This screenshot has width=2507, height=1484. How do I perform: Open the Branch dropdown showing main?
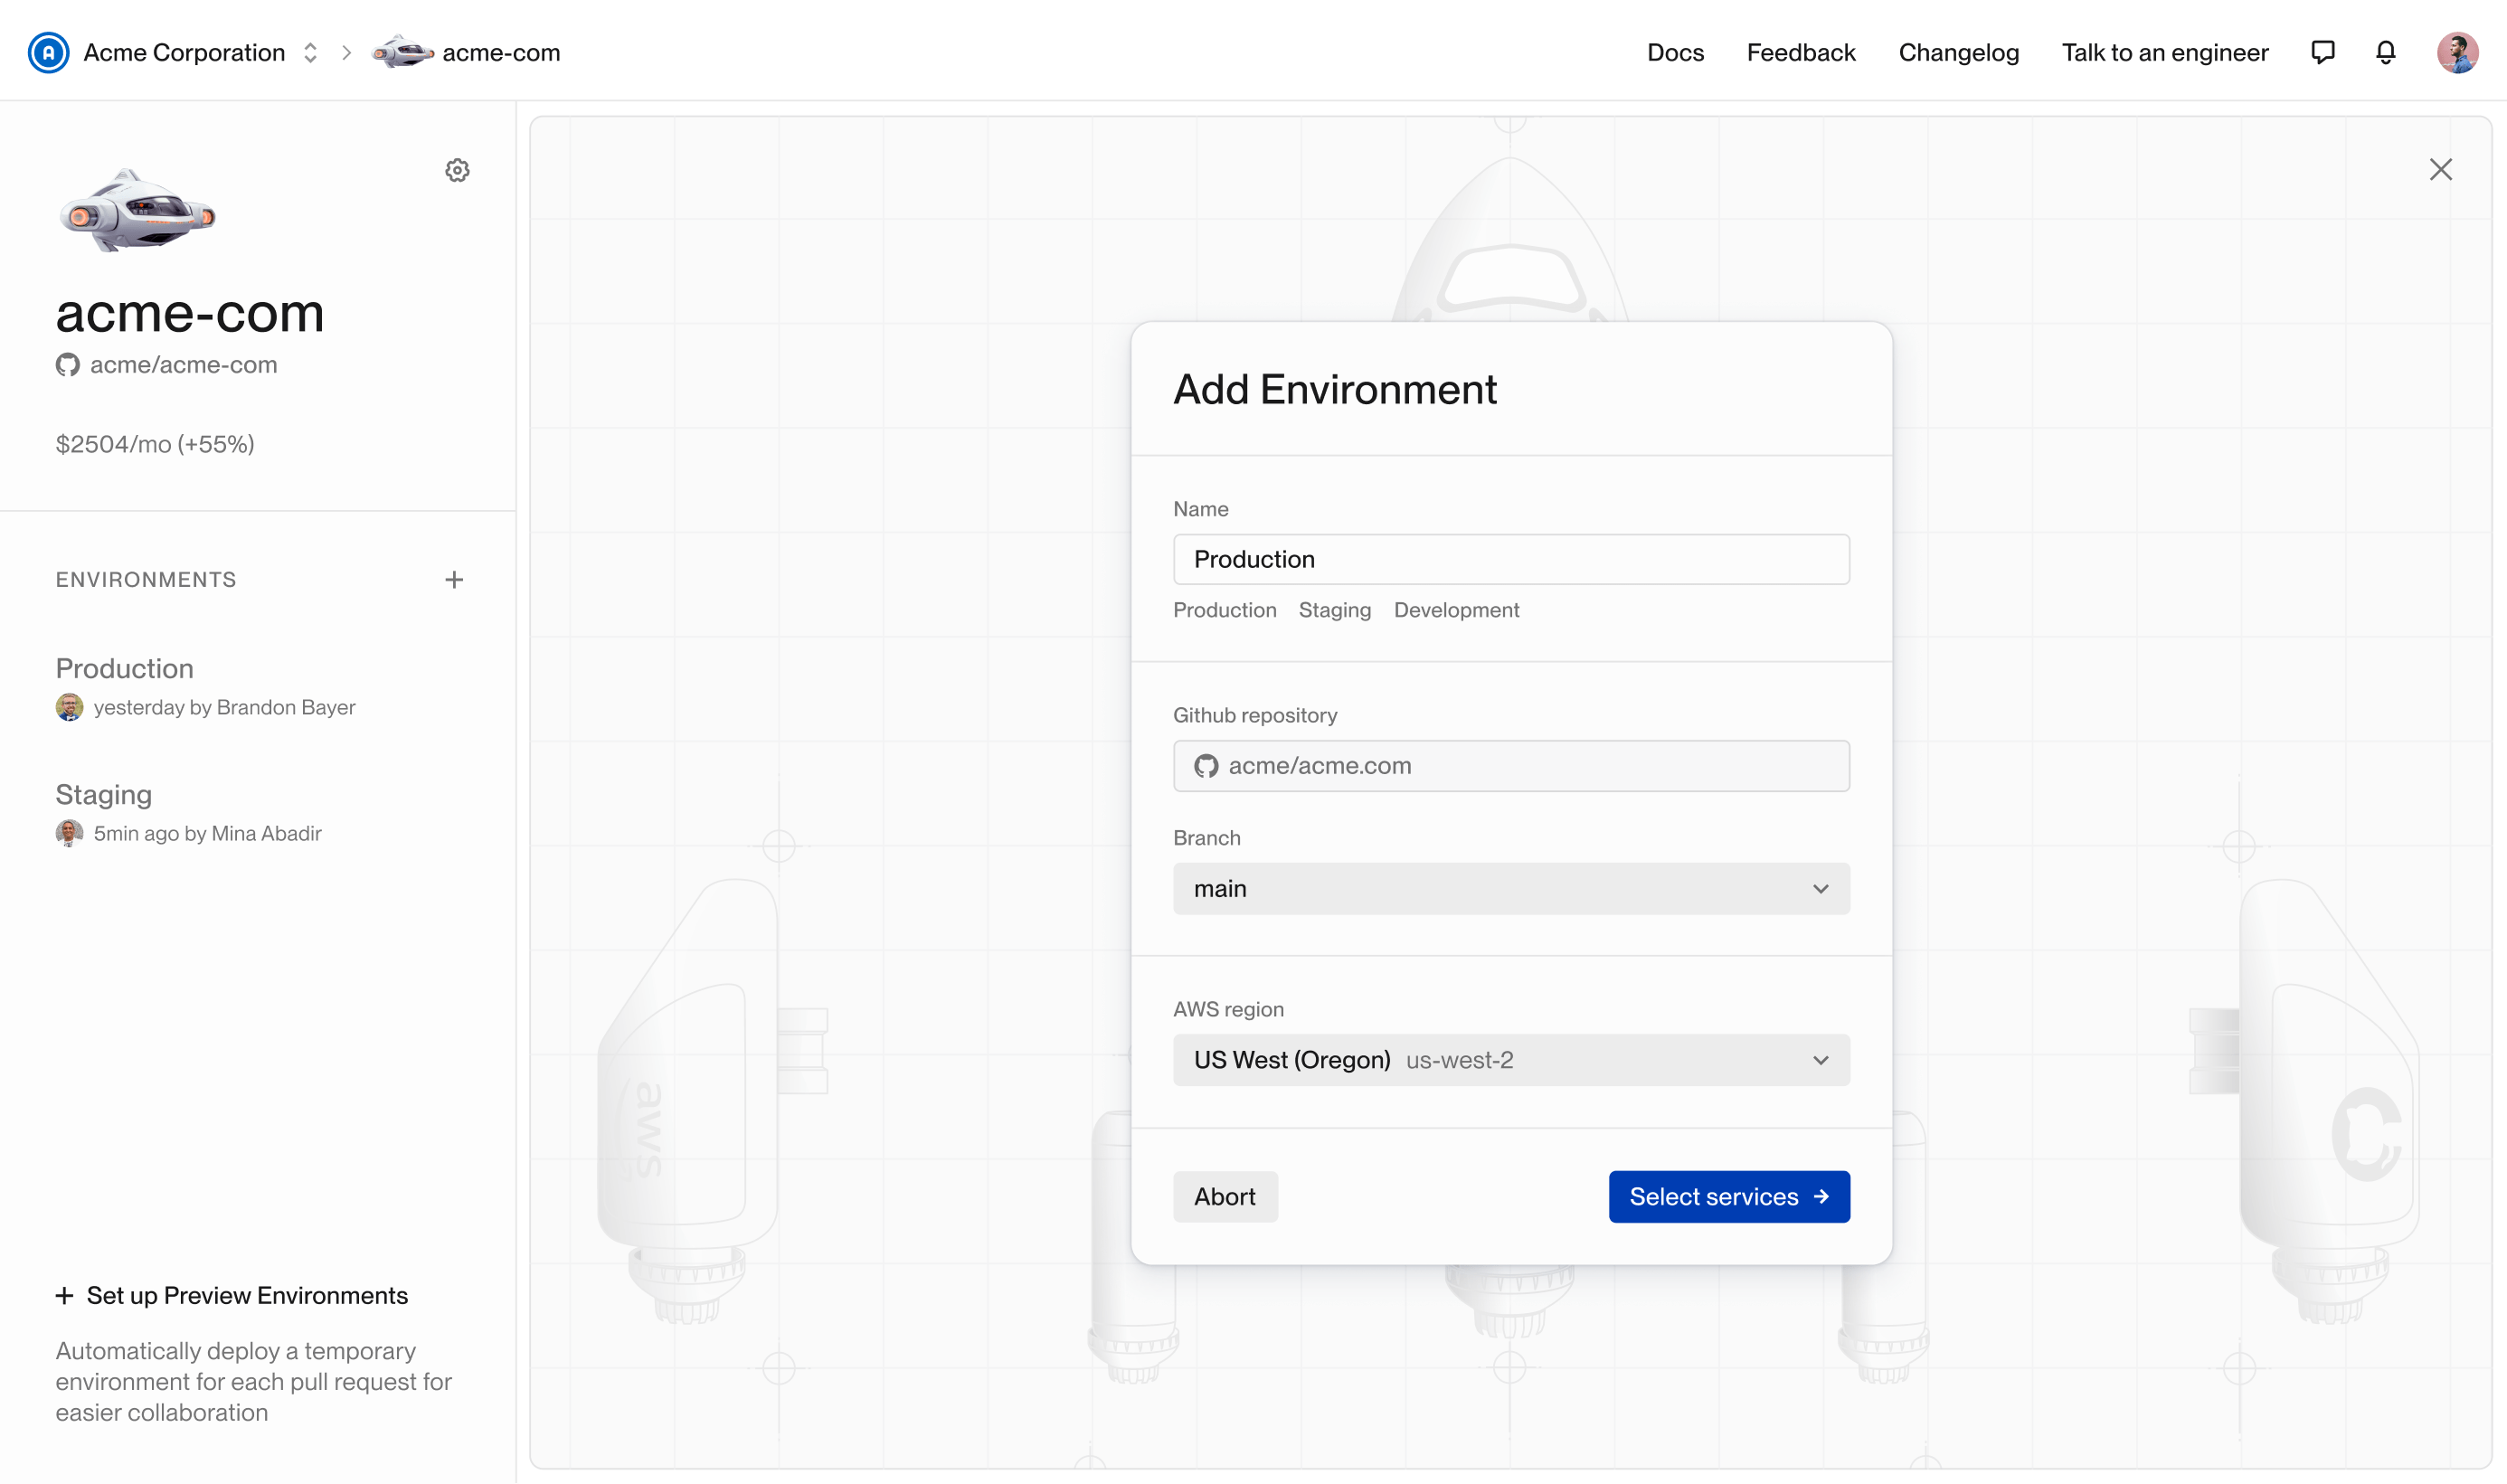[1511, 888]
